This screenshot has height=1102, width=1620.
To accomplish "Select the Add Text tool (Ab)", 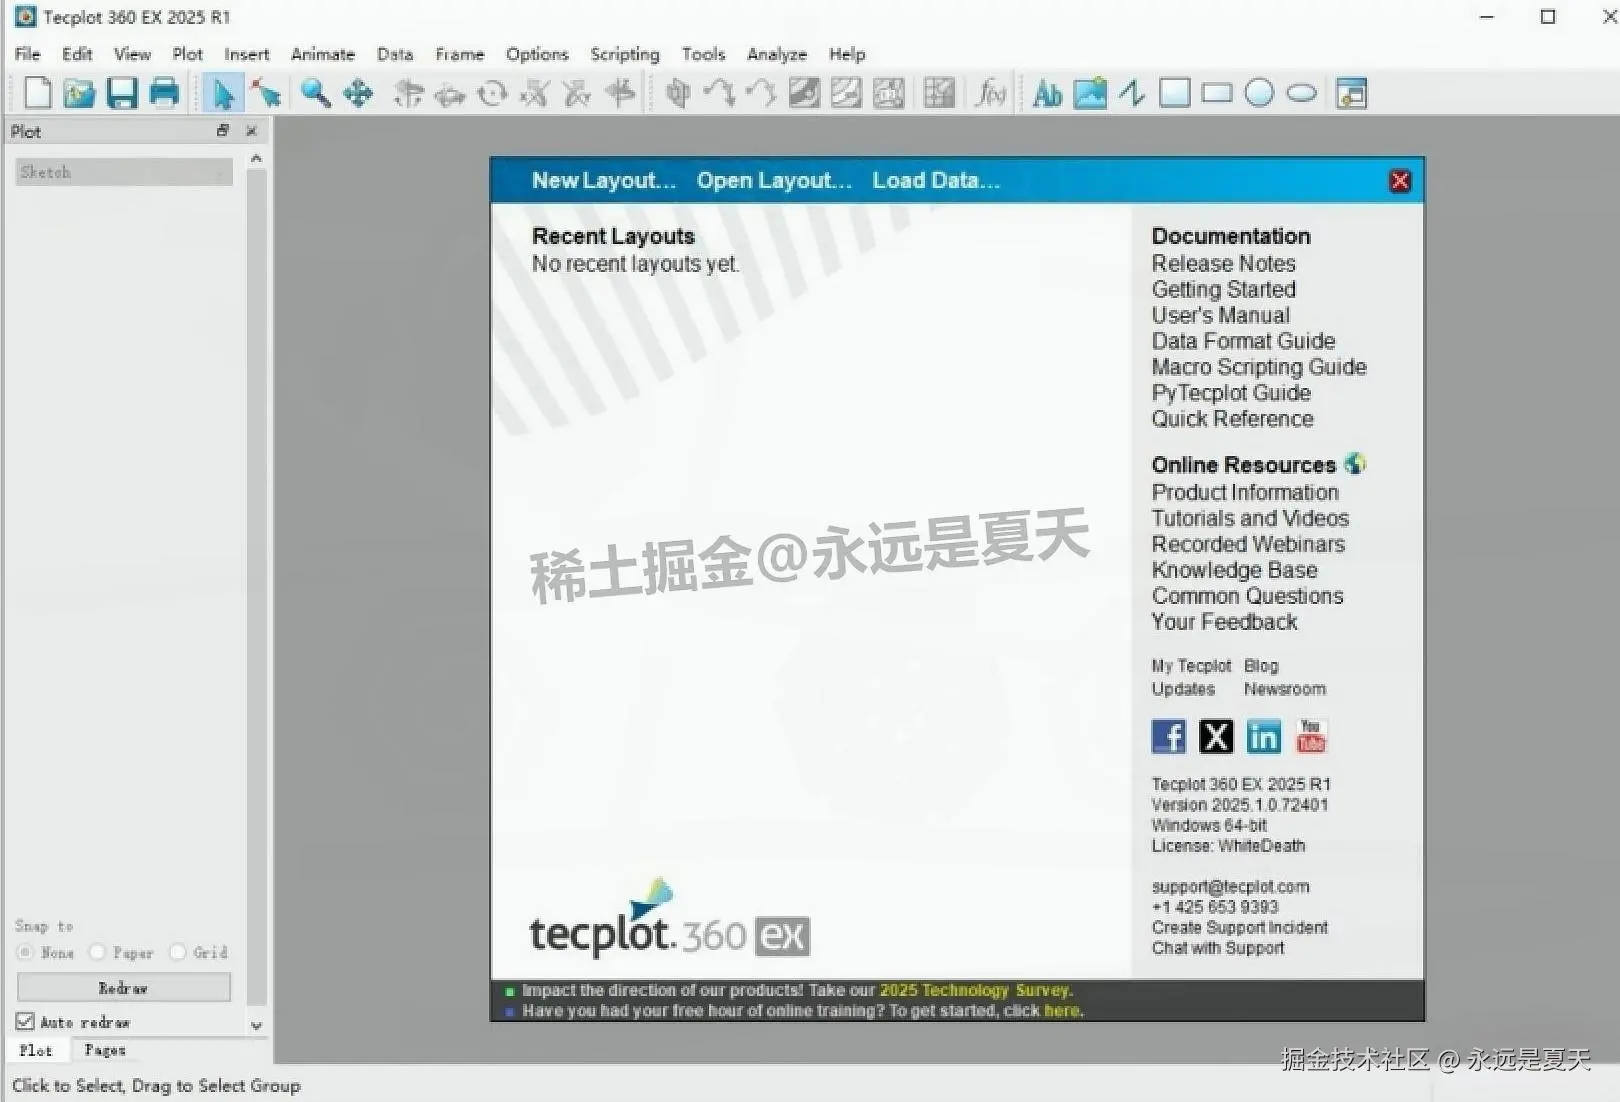I will 1047,93.
